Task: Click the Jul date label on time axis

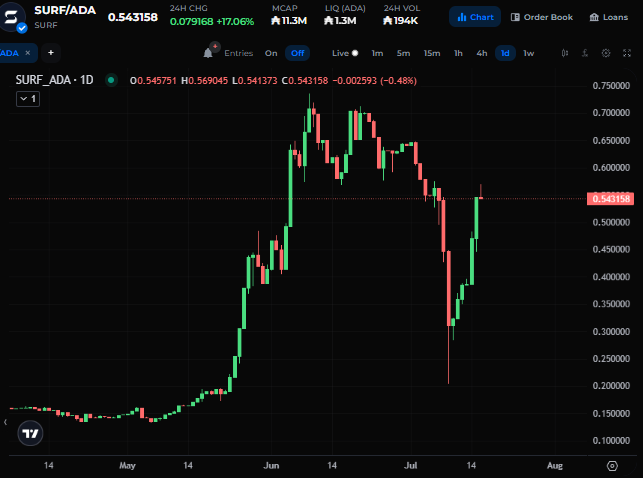Action: coord(410,466)
